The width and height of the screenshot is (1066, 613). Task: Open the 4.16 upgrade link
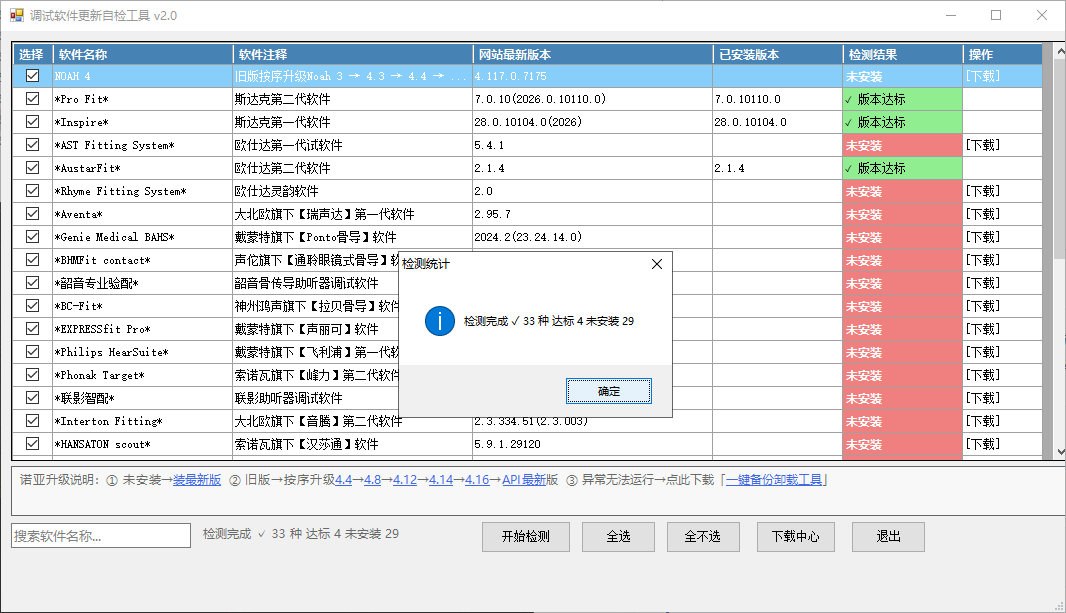coord(477,480)
